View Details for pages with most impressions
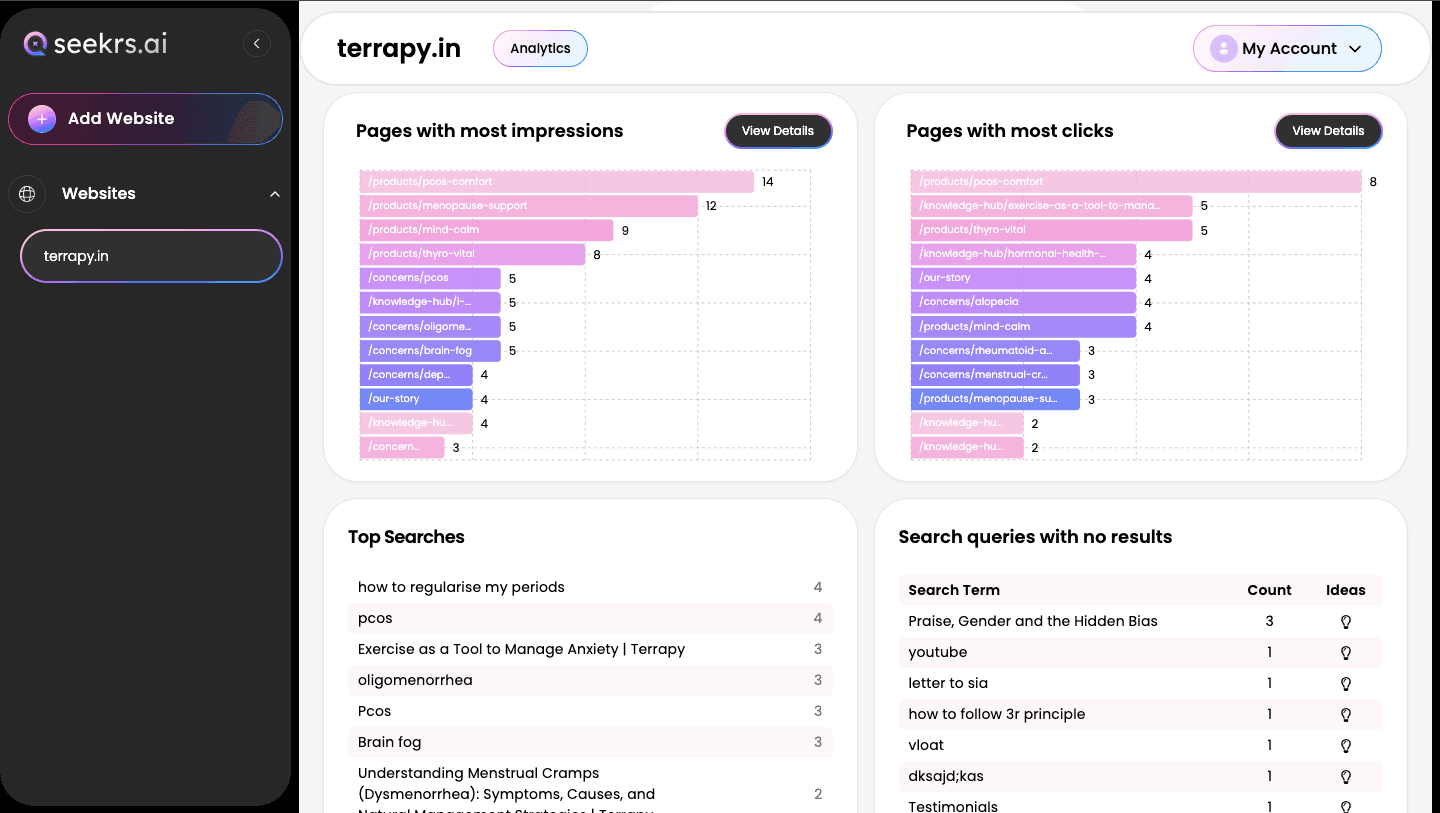1440x813 pixels. [x=778, y=131]
